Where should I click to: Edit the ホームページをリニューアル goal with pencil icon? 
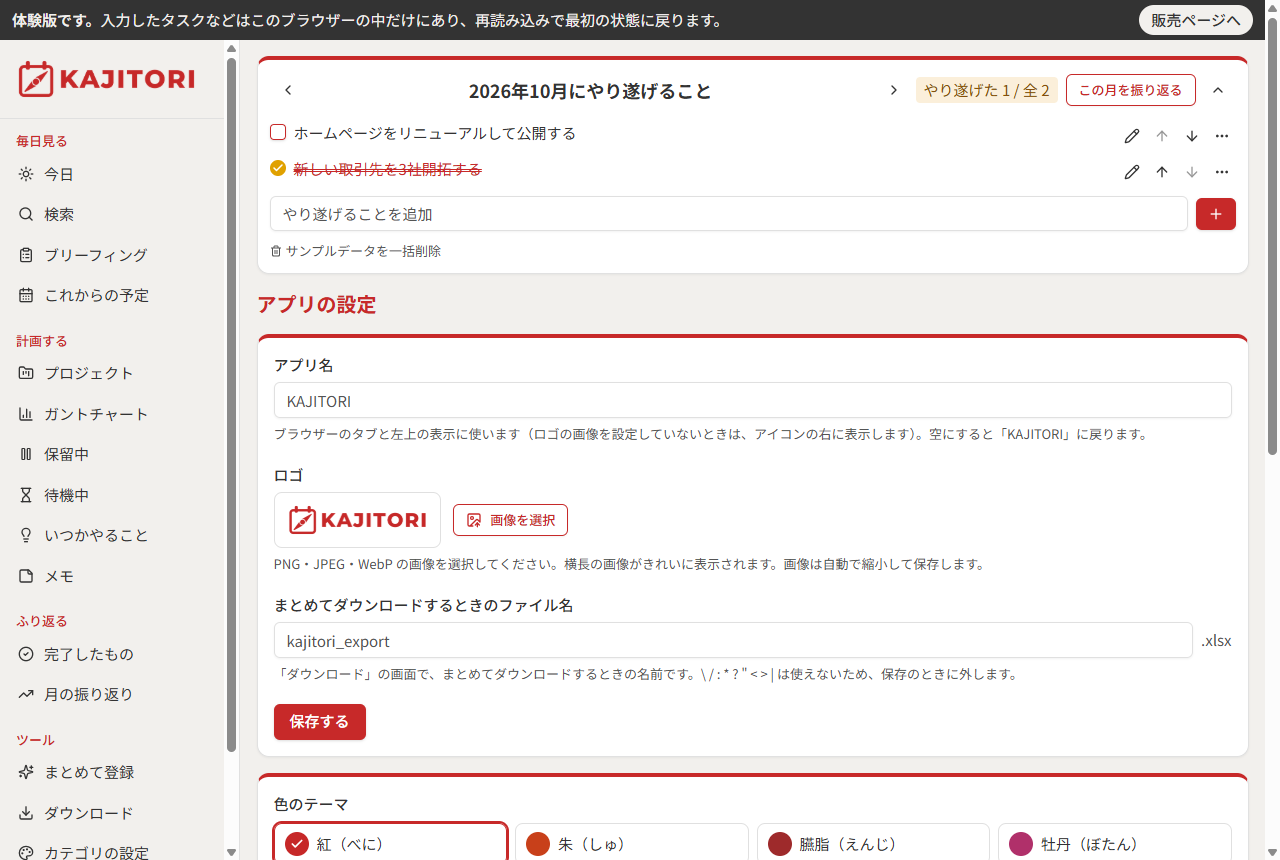click(1132, 136)
